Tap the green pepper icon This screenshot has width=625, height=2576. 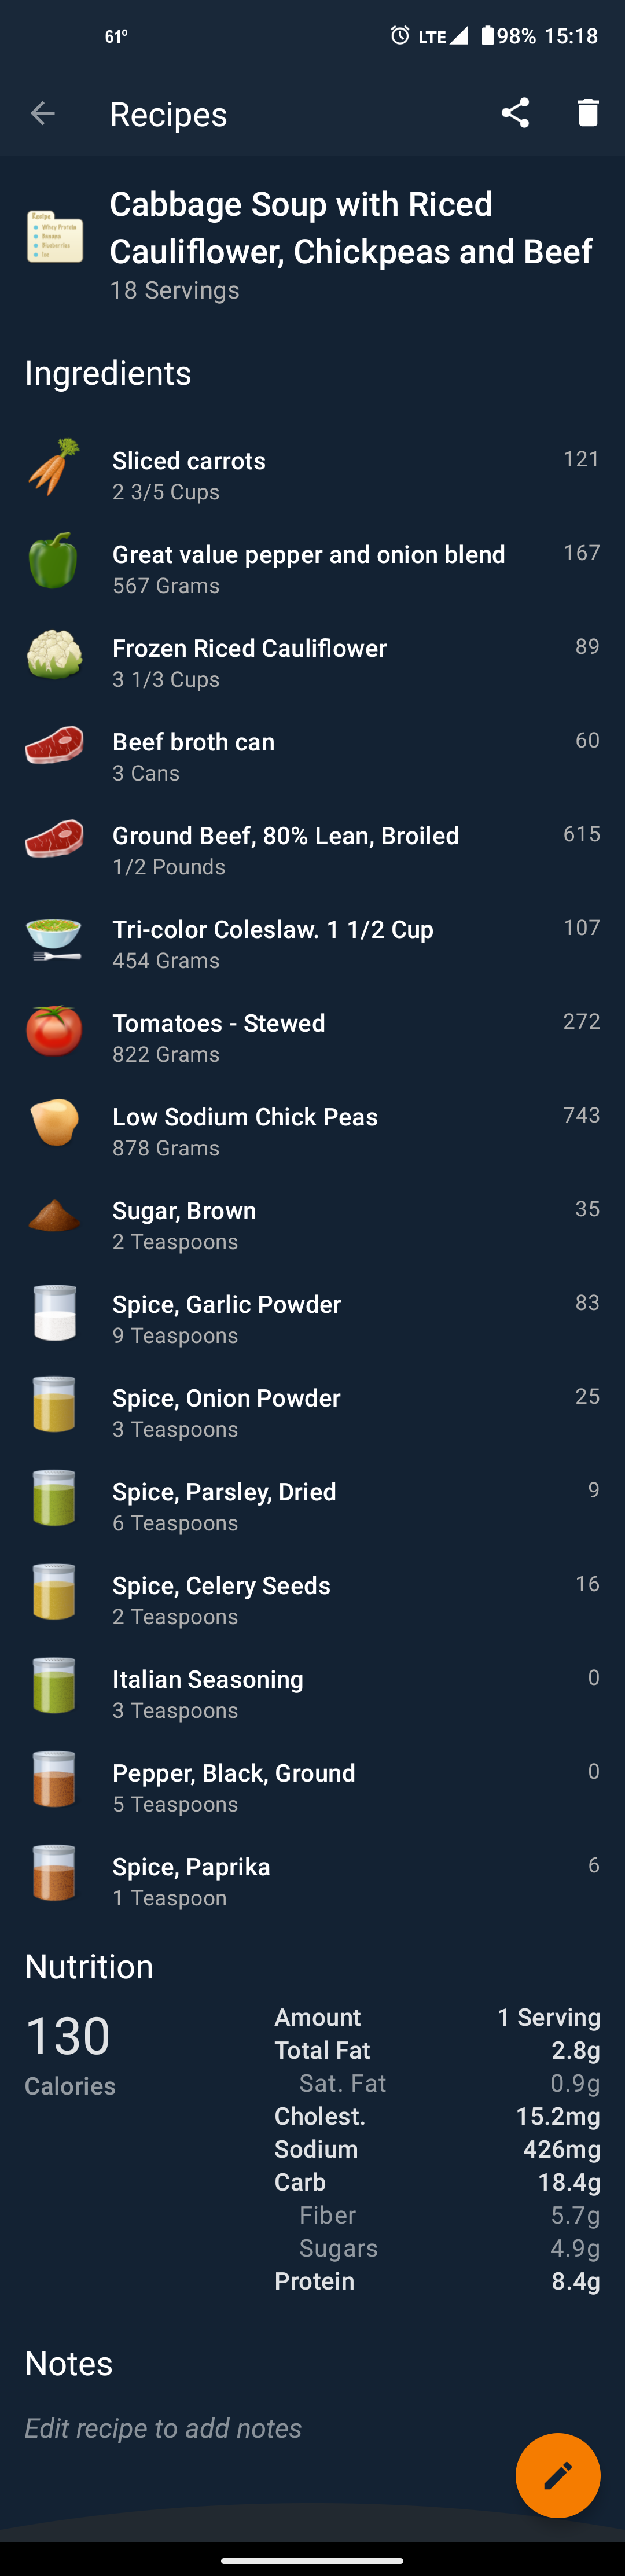pyautogui.click(x=54, y=560)
